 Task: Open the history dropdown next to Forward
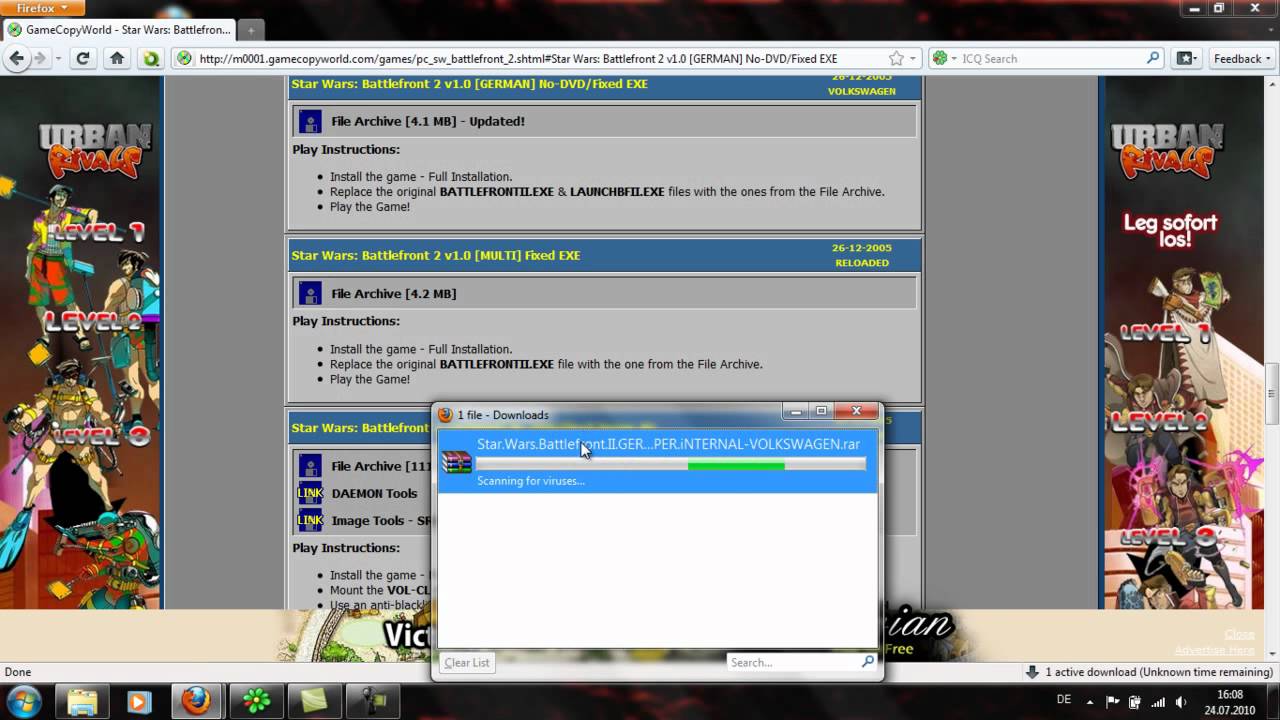tap(58, 58)
